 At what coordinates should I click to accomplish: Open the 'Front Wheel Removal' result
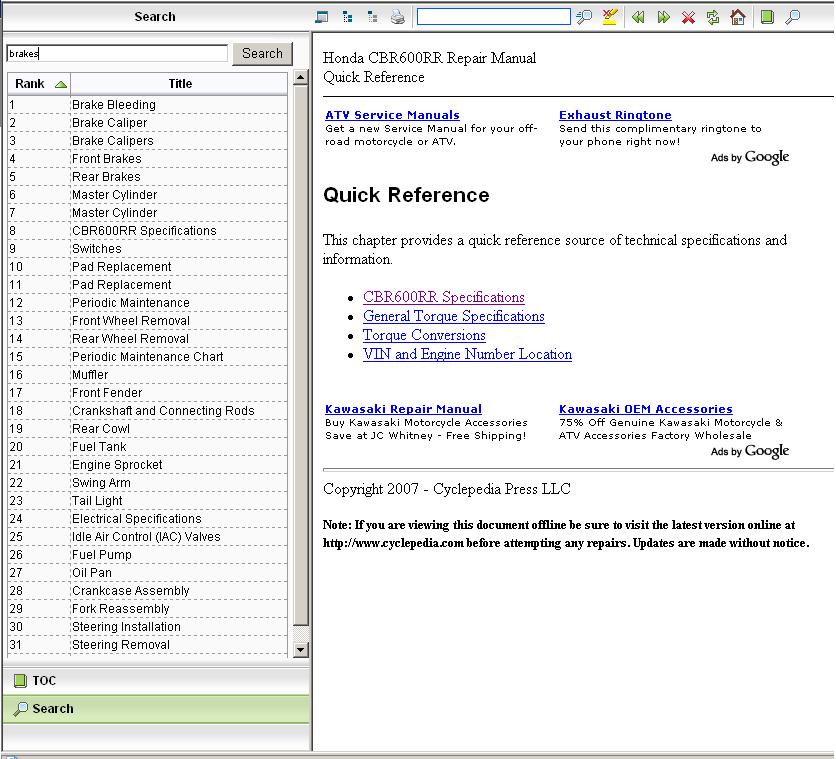pyautogui.click(x=148, y=321)
